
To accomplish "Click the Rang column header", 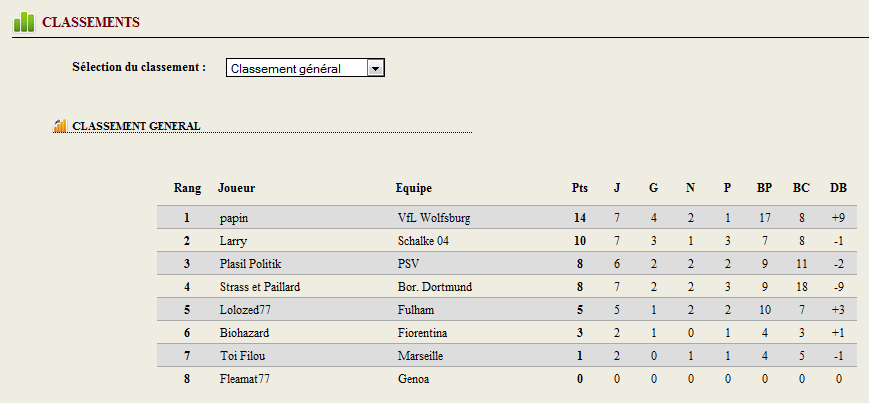I will (x=187, y=188).
